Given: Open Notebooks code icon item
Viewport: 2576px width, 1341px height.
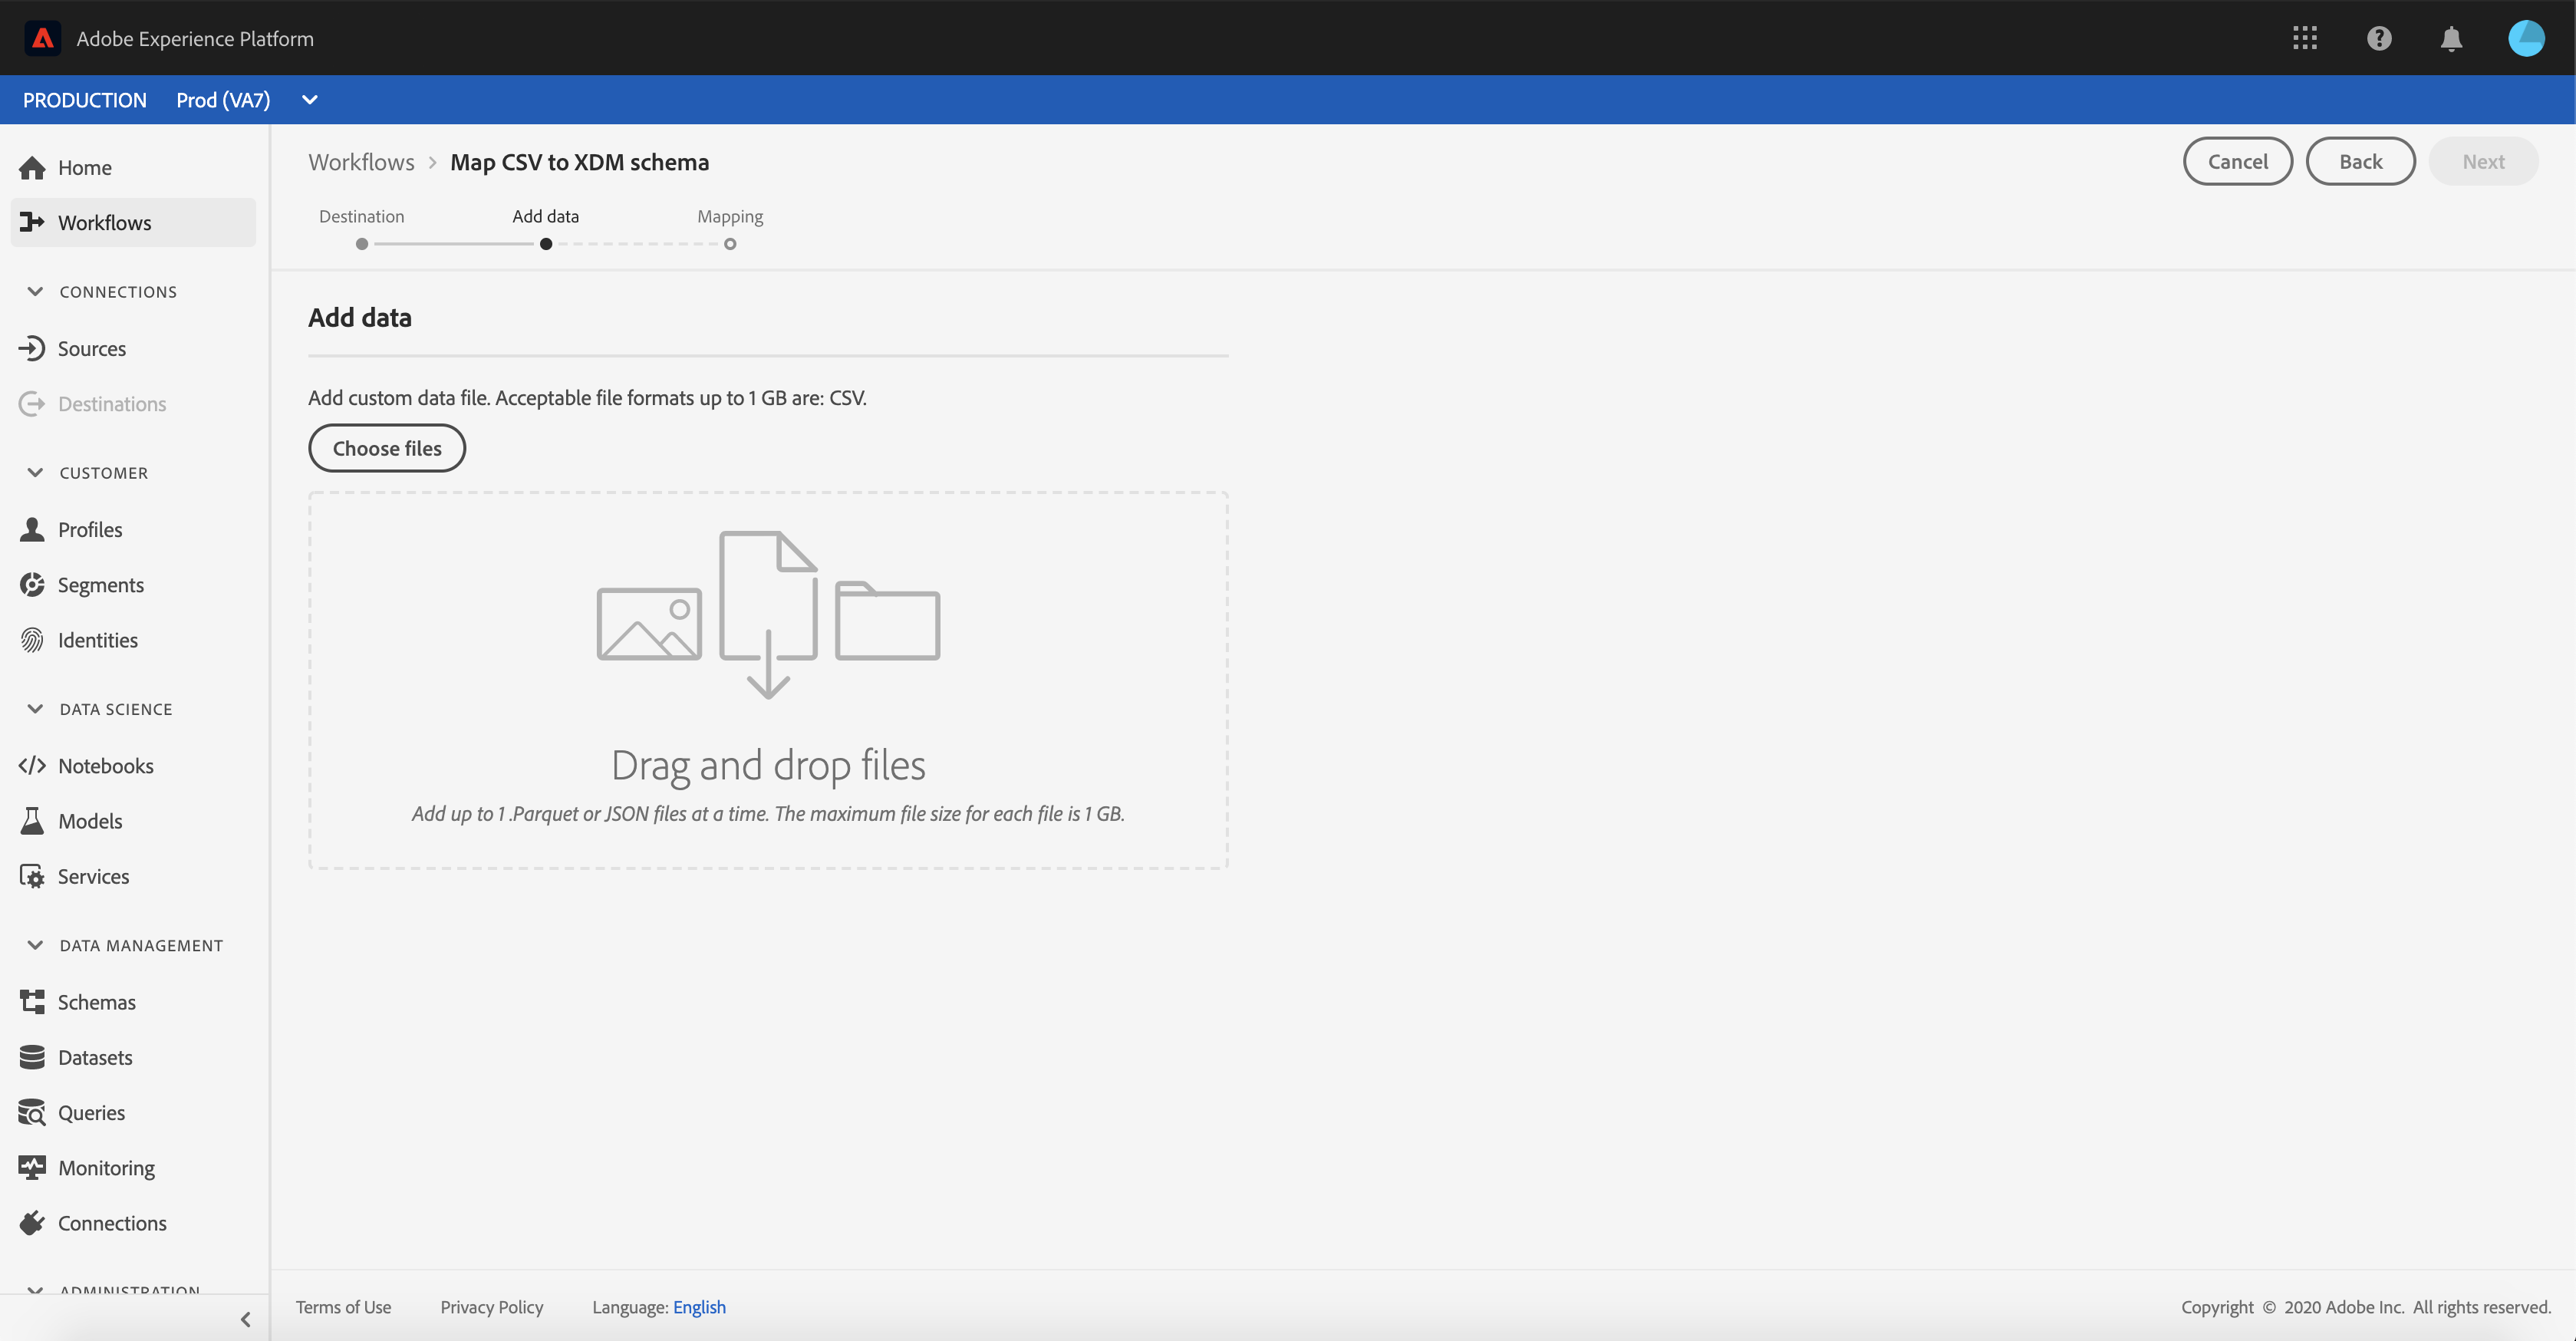Looking at the screenshot, I should (105, 766).
